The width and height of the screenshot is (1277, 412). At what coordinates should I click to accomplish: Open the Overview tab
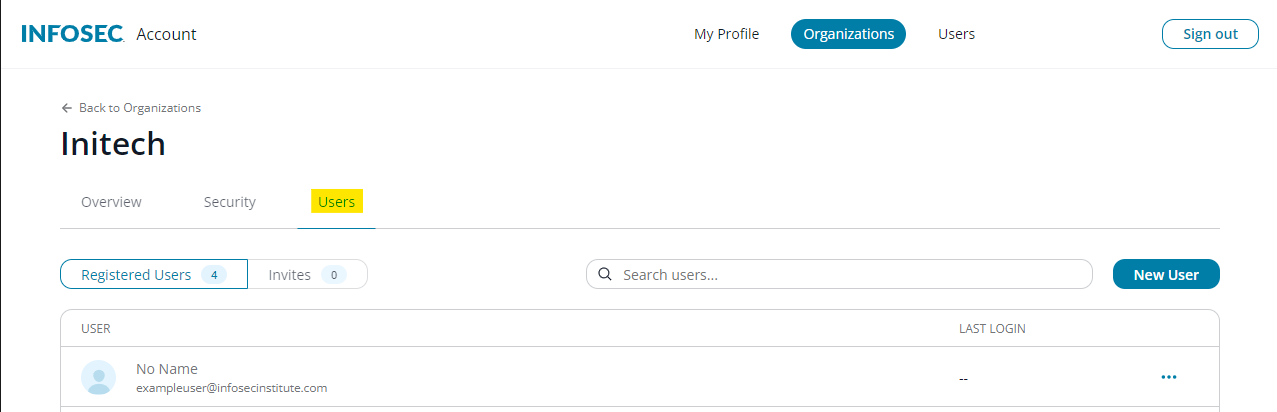(x=111, y=202)
